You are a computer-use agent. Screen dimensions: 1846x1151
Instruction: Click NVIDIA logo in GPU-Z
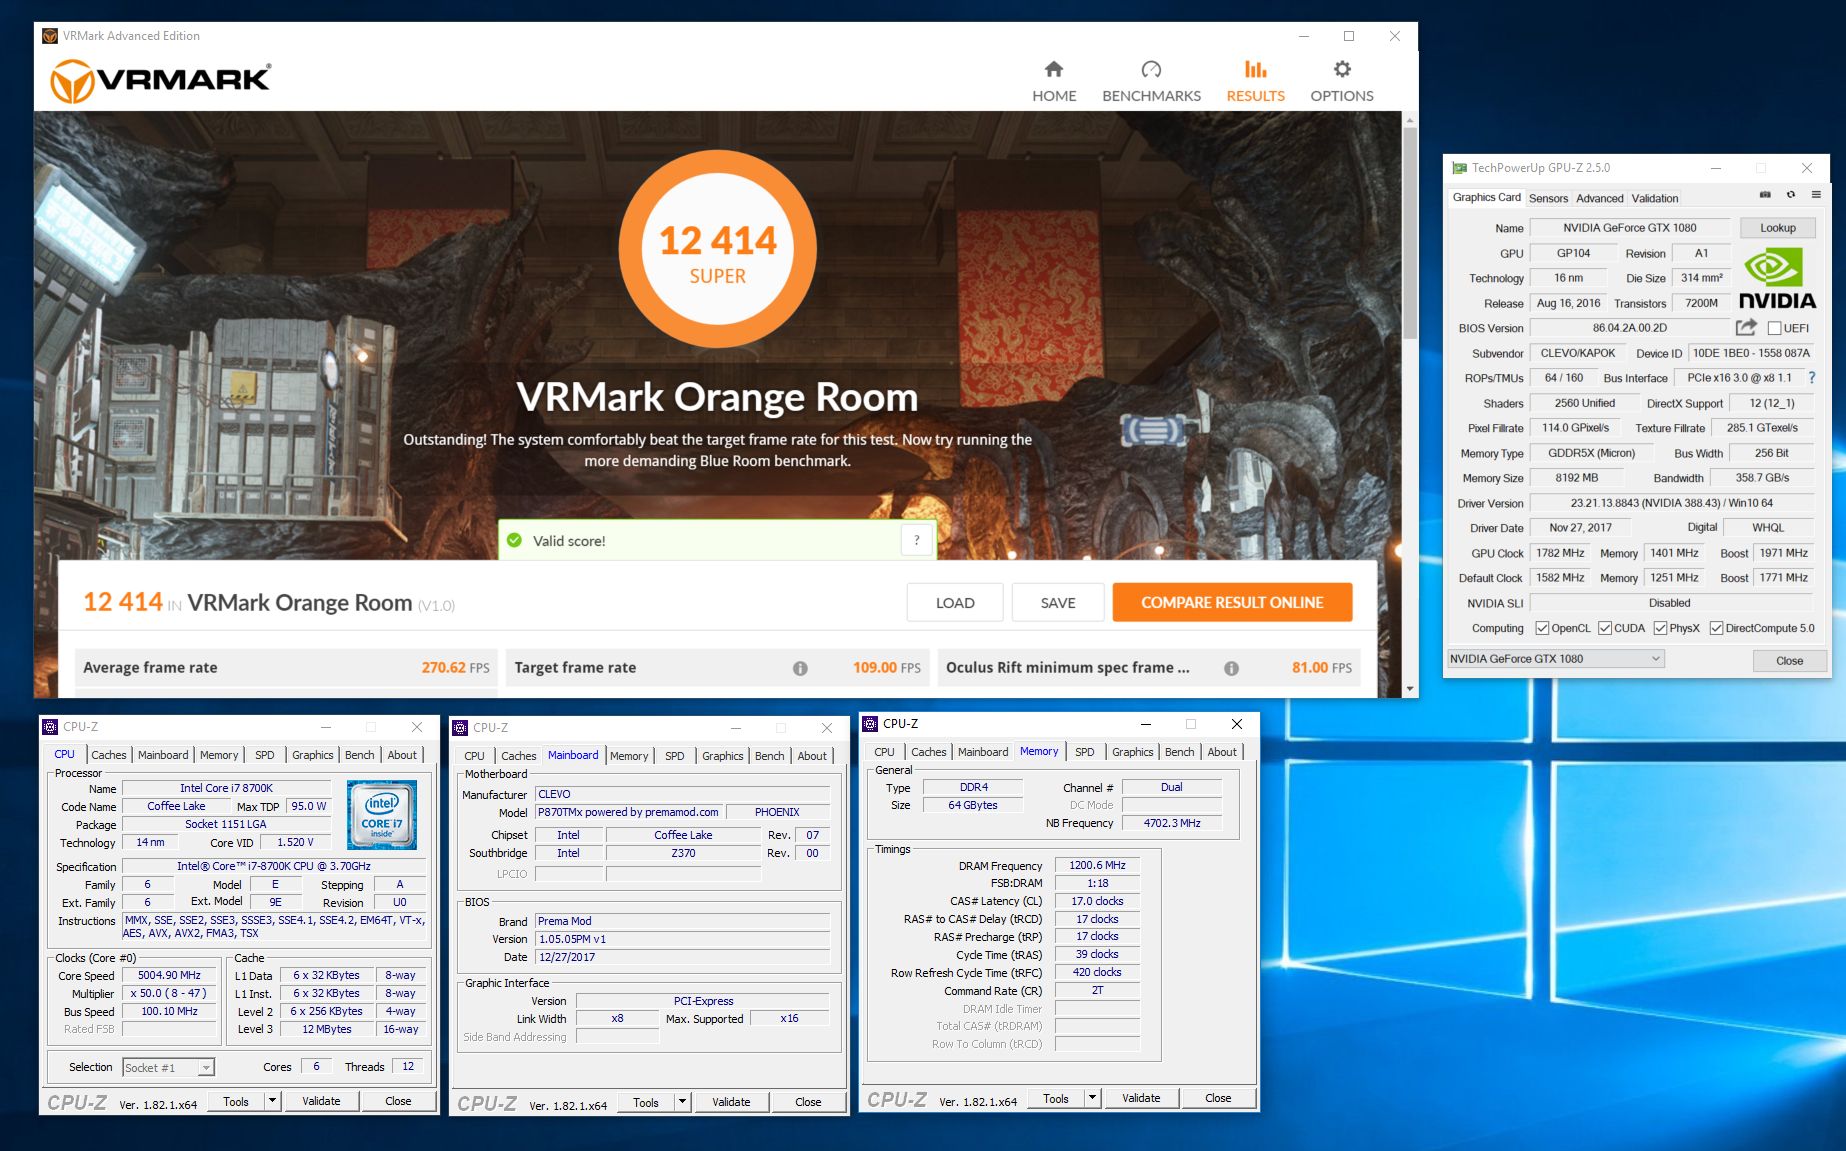(x=1777, y=279)
